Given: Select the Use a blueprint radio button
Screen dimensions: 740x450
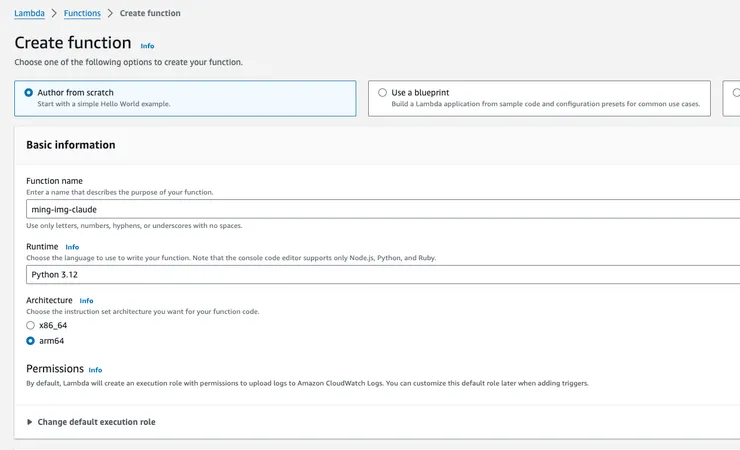Looking at the screenshot, I should pos(383,92).
